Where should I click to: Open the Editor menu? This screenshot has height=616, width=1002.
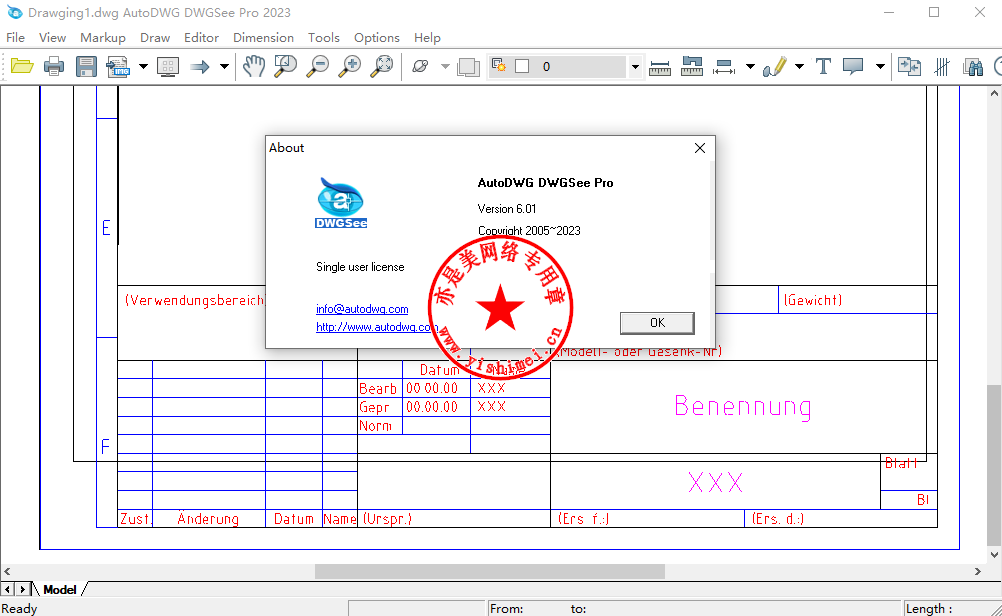click(x=201, y=38)
